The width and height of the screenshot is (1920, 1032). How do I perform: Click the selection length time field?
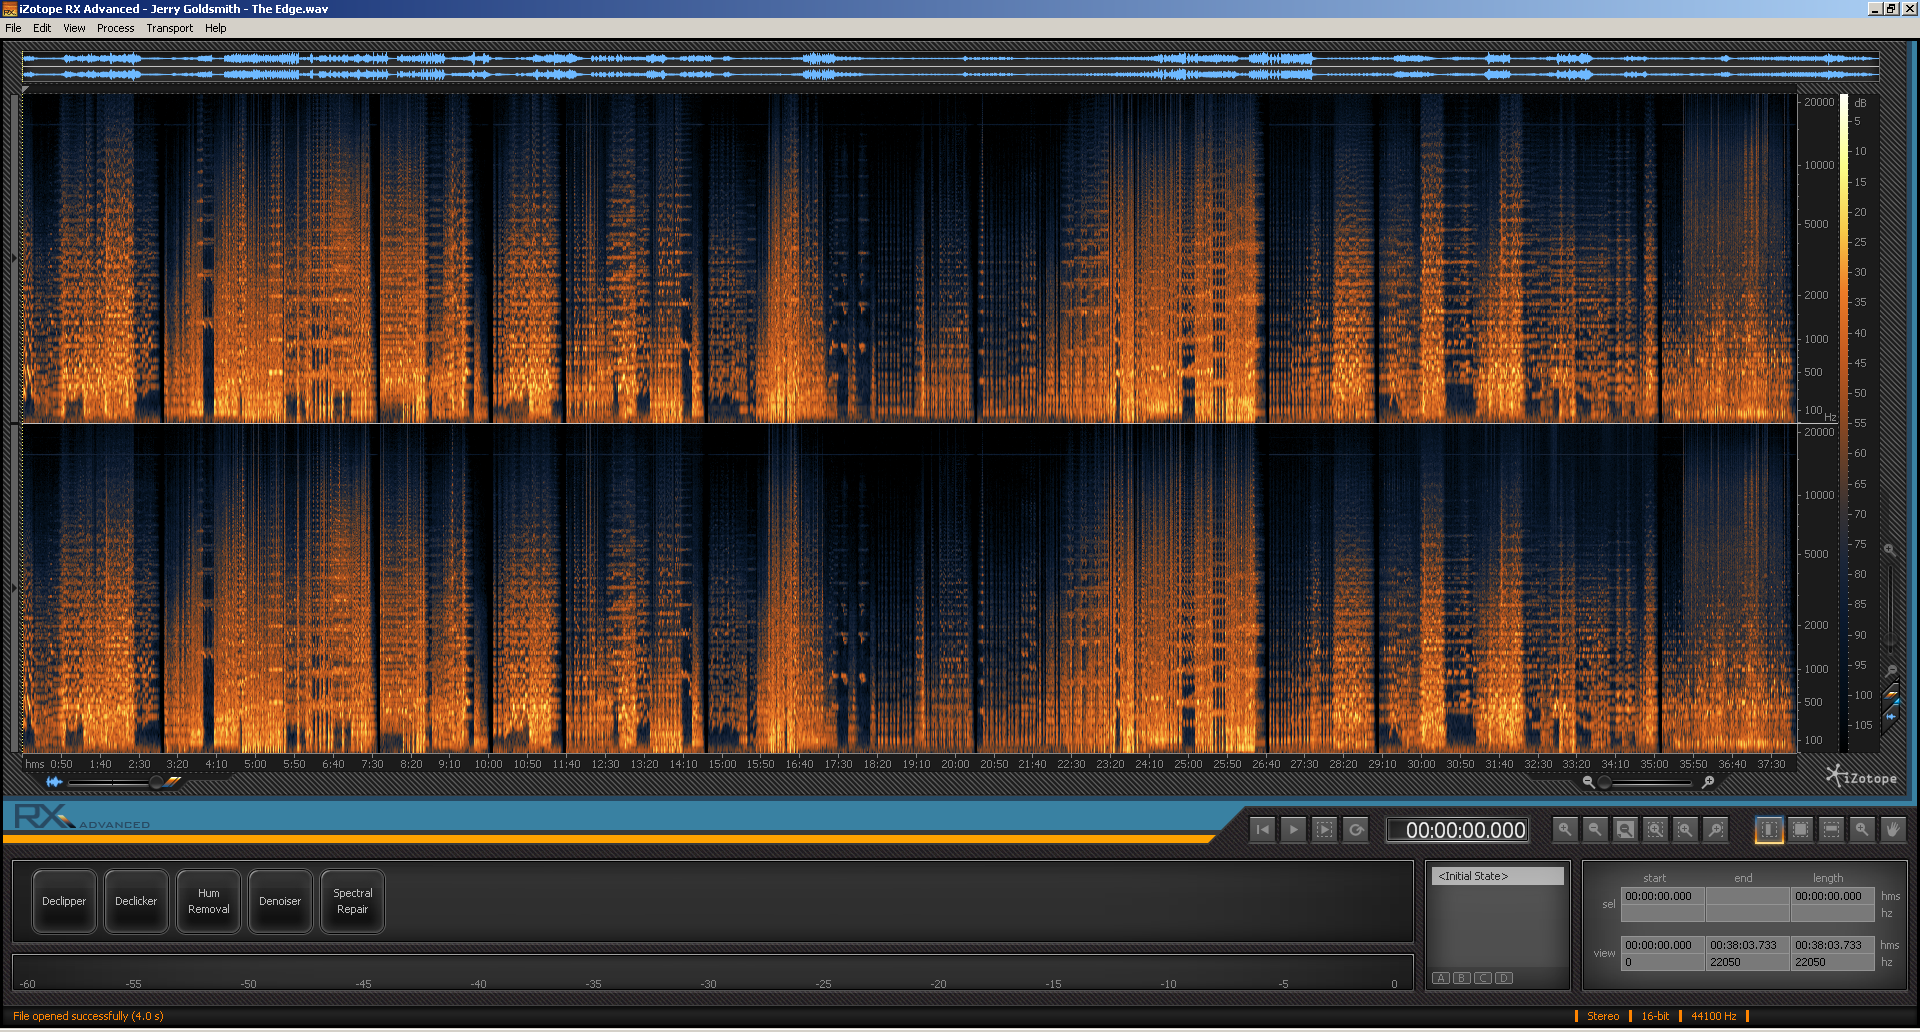[1833, 896]
